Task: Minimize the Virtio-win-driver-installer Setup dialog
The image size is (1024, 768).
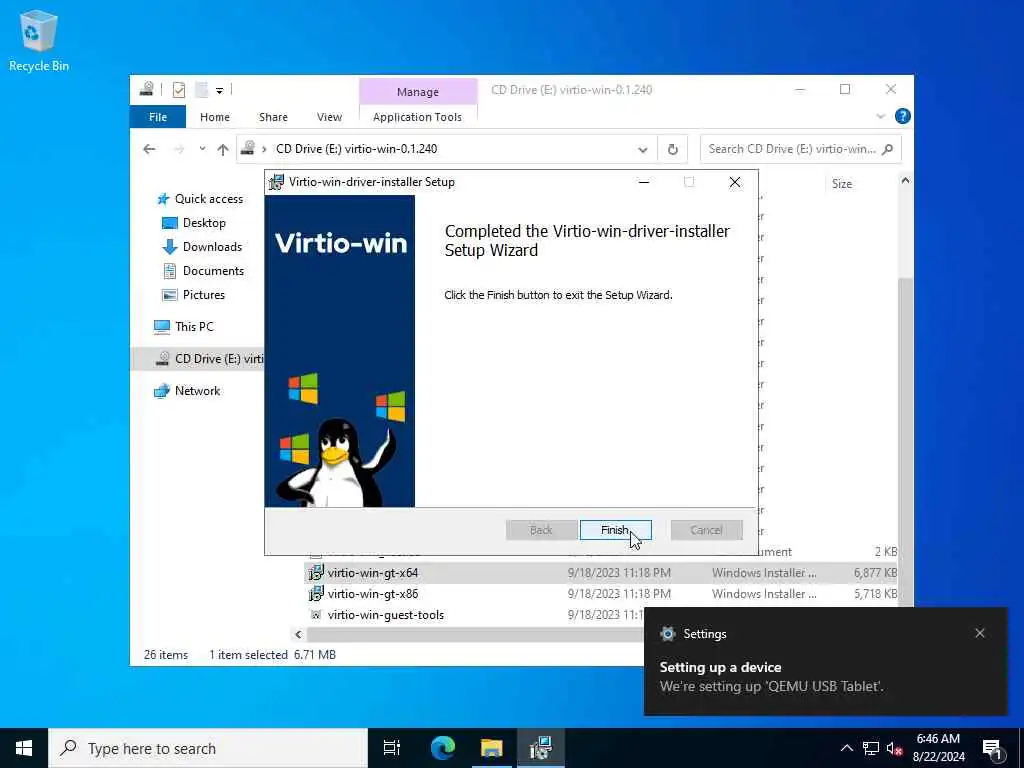Action: pyautogui.click(x=644, y=182)
